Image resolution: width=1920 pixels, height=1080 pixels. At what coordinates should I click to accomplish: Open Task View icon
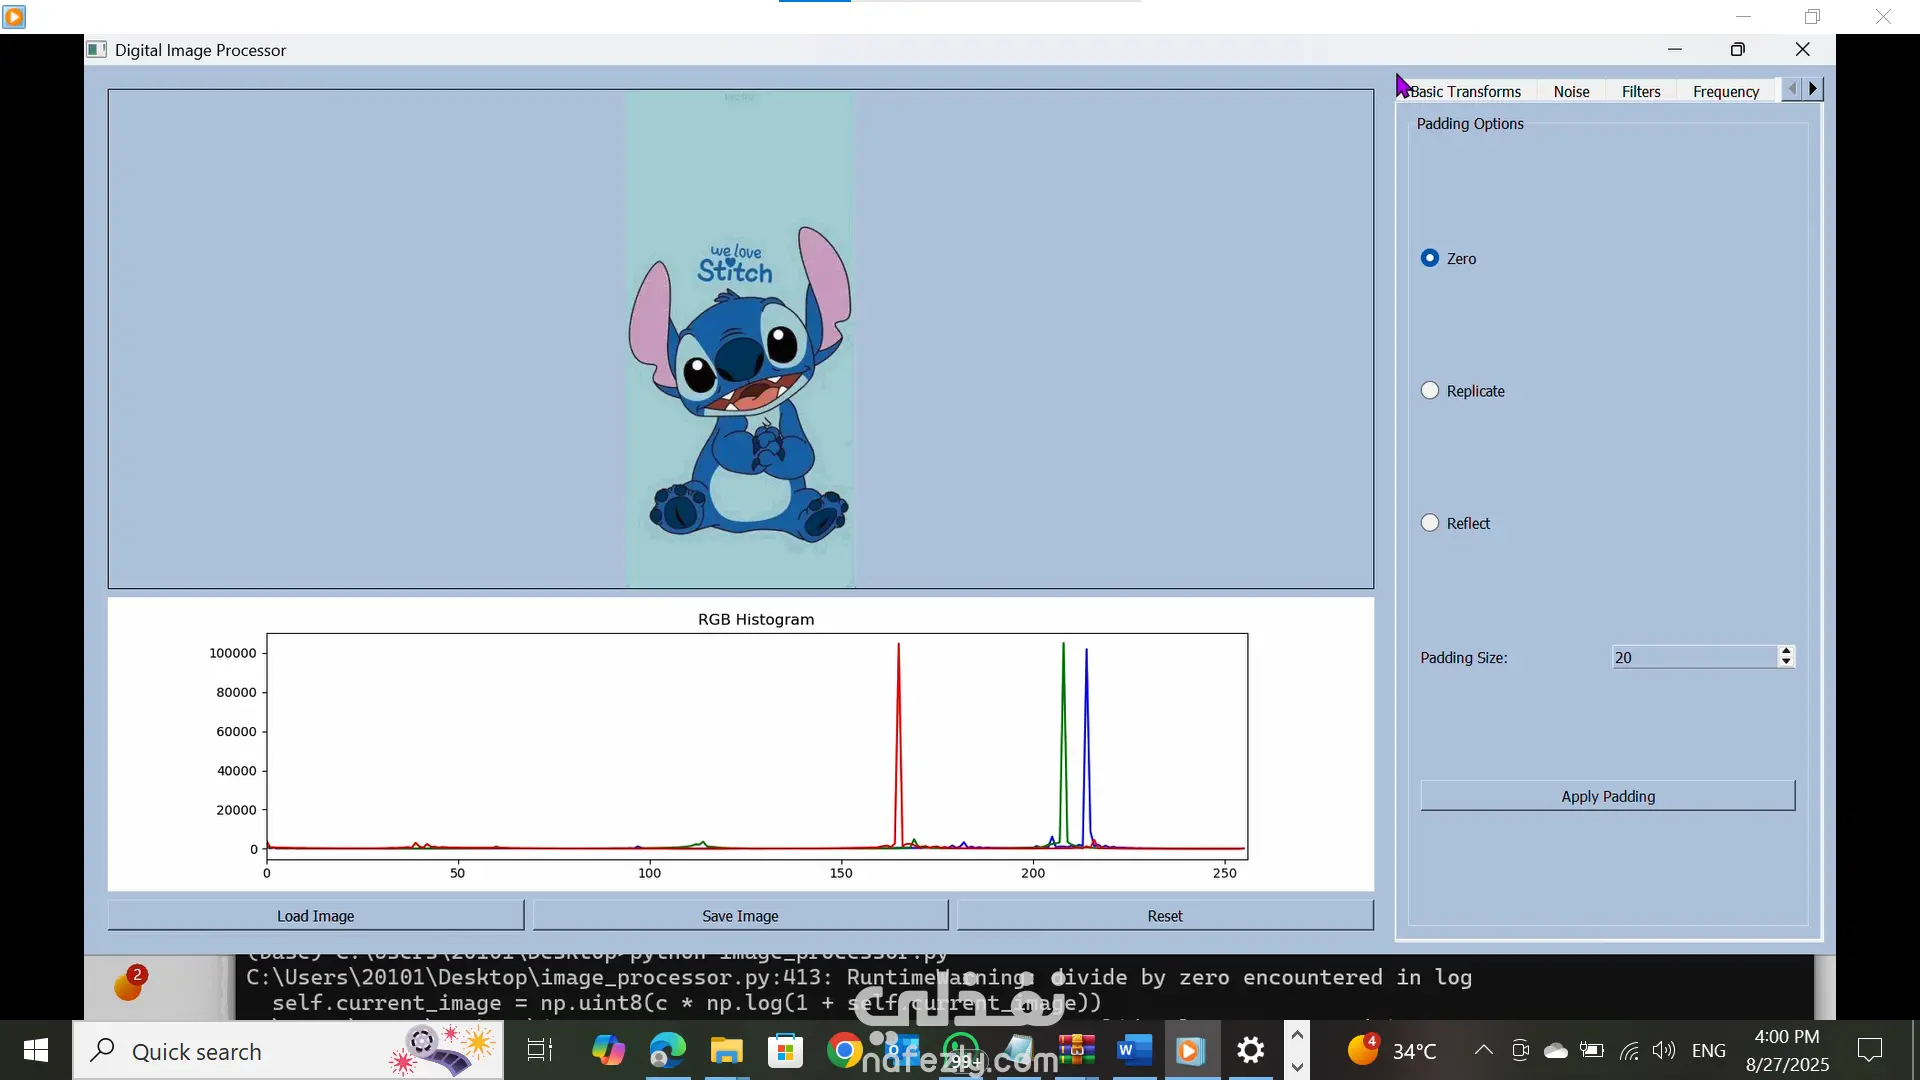(x=540, y=1050)
